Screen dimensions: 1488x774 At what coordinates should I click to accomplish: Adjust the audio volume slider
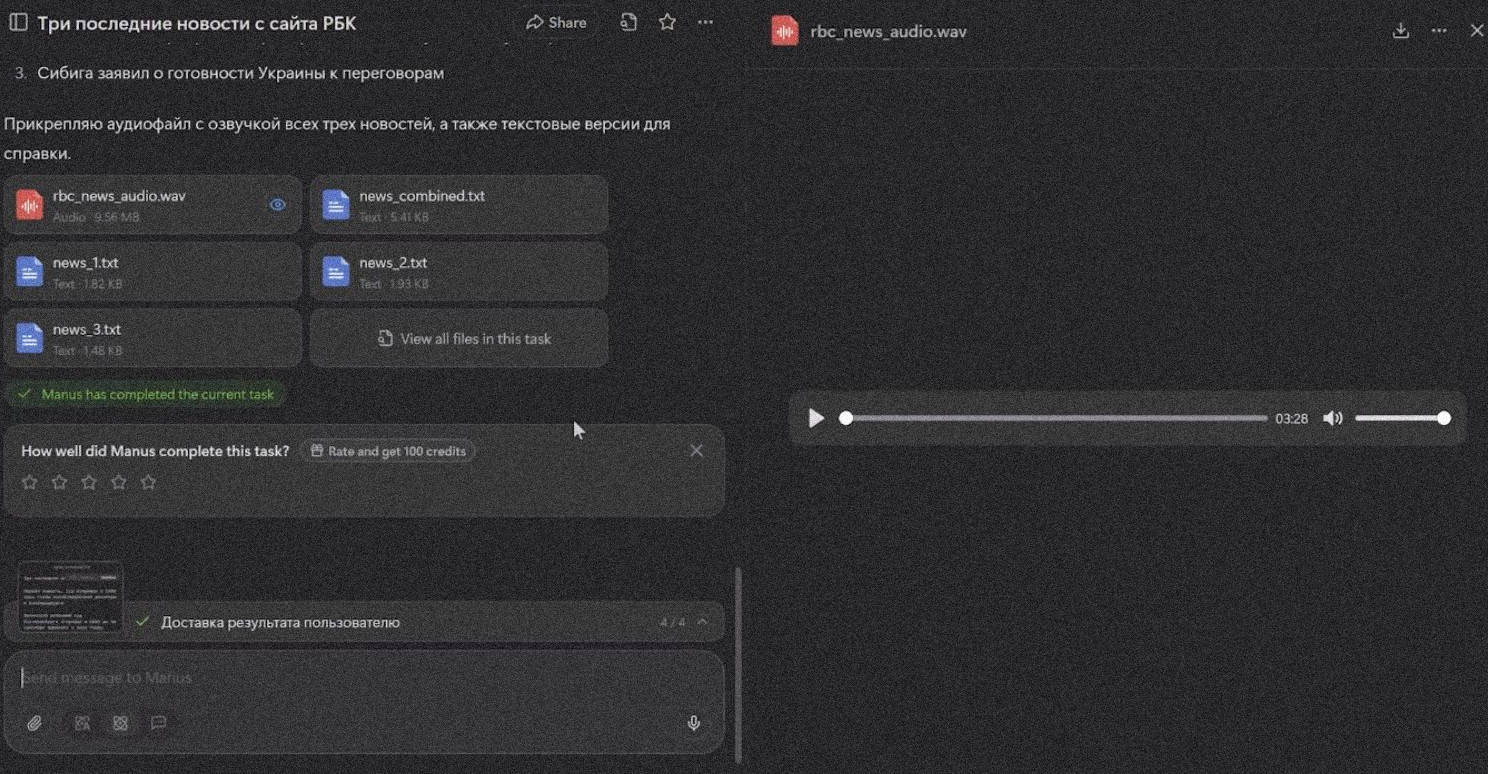[1402, 418]
